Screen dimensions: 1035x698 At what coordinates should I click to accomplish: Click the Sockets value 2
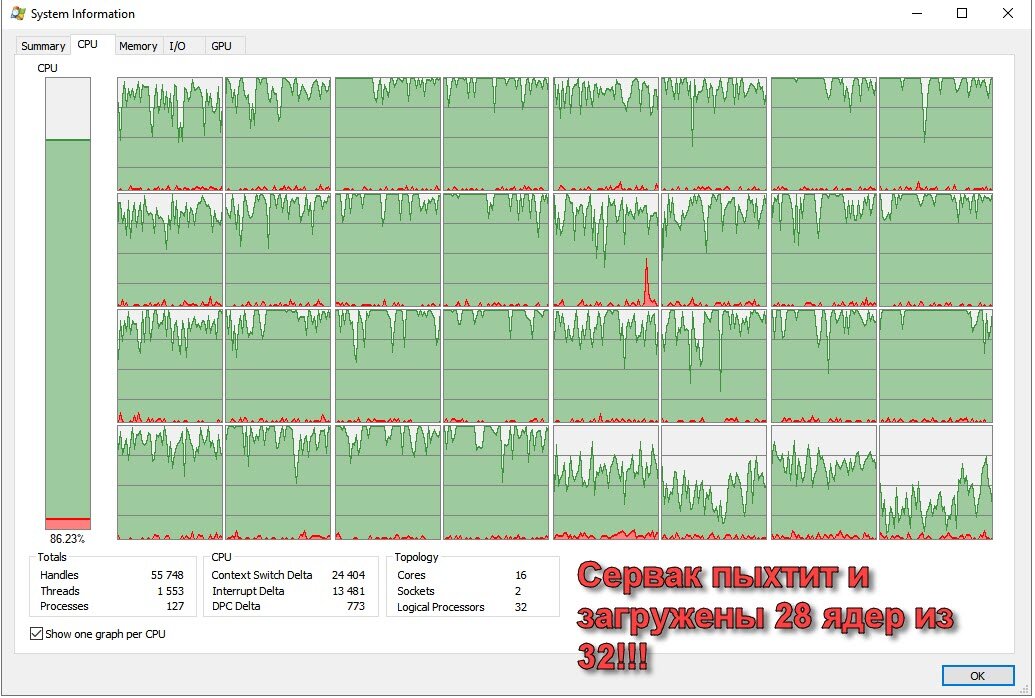[518, 591]
